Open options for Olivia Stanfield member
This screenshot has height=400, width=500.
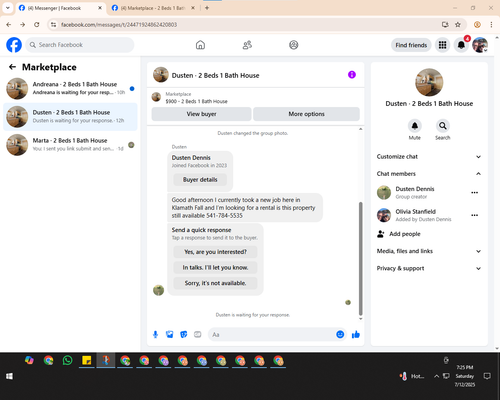(x=475, y=215)
